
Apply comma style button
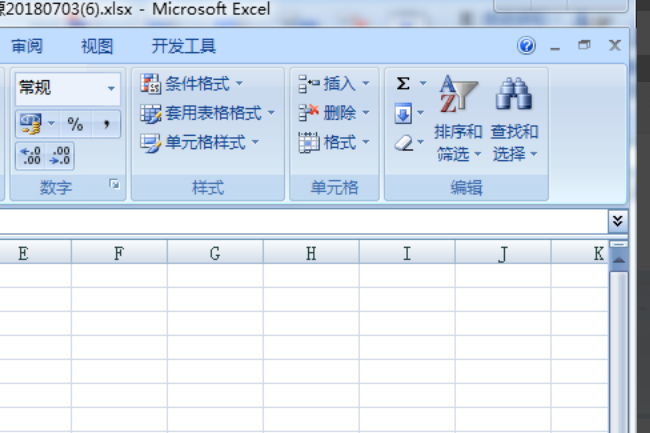107,124
